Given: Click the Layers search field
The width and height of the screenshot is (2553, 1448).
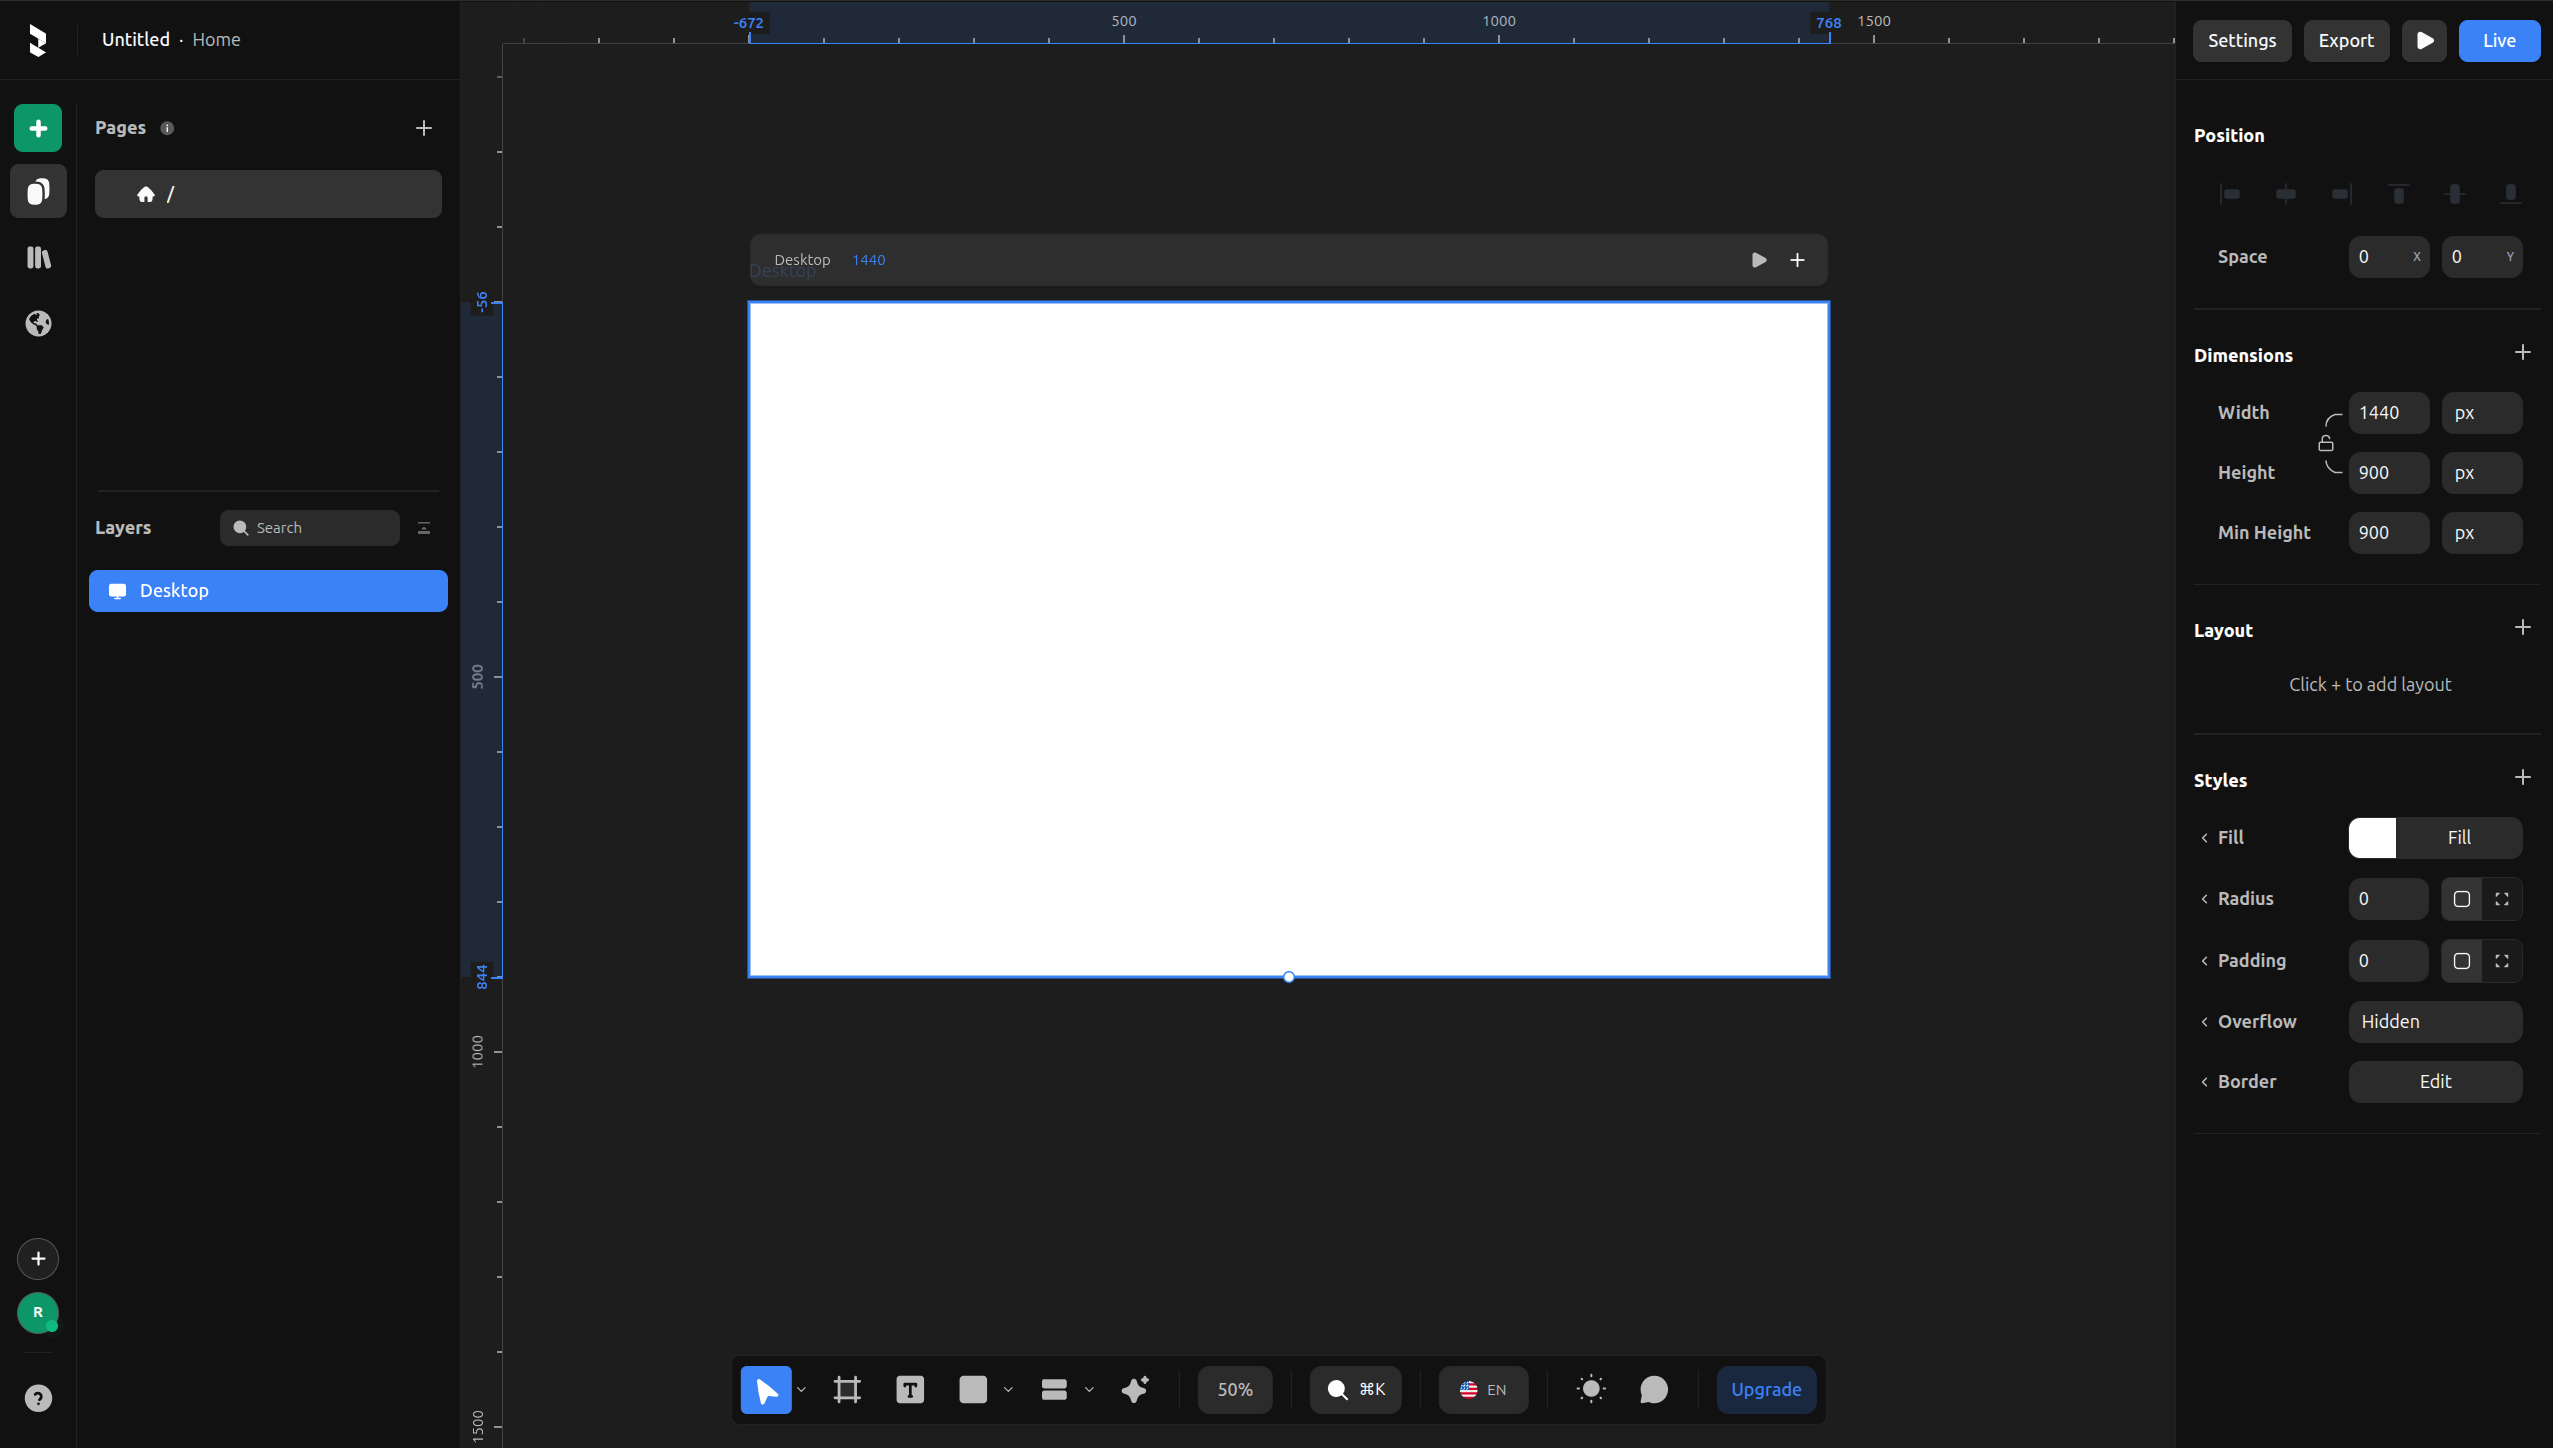Looking at the screenshot, I should [310, 528].
